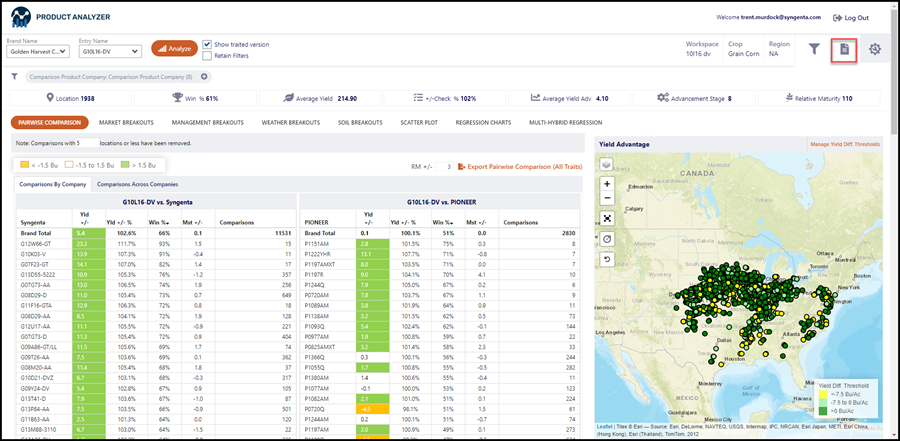Open the Entry Name dropdown

coord(110,51)
